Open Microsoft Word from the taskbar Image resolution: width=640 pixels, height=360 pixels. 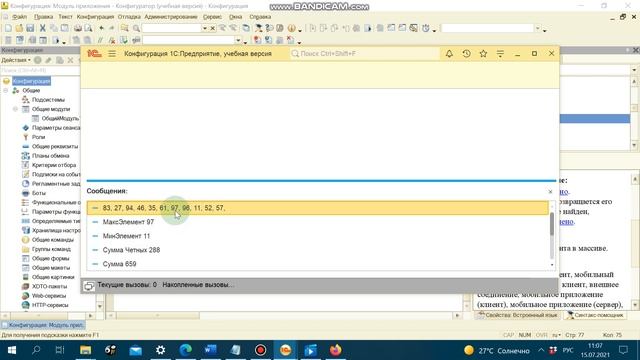click(x=211, y=350)
